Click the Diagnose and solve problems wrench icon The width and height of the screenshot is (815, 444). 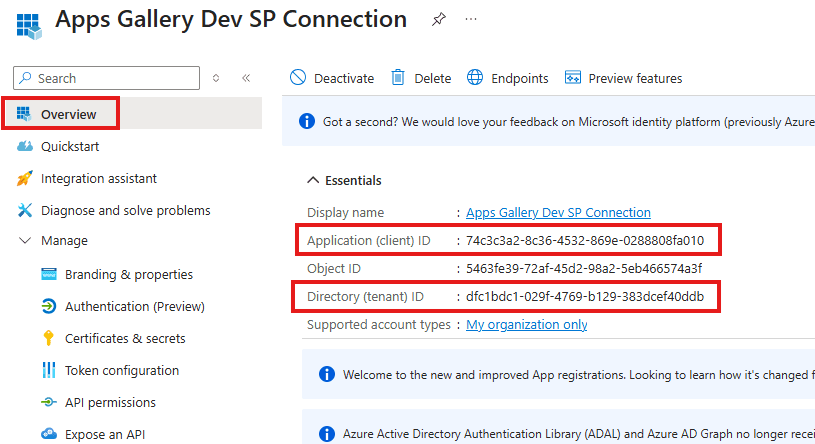24,210
